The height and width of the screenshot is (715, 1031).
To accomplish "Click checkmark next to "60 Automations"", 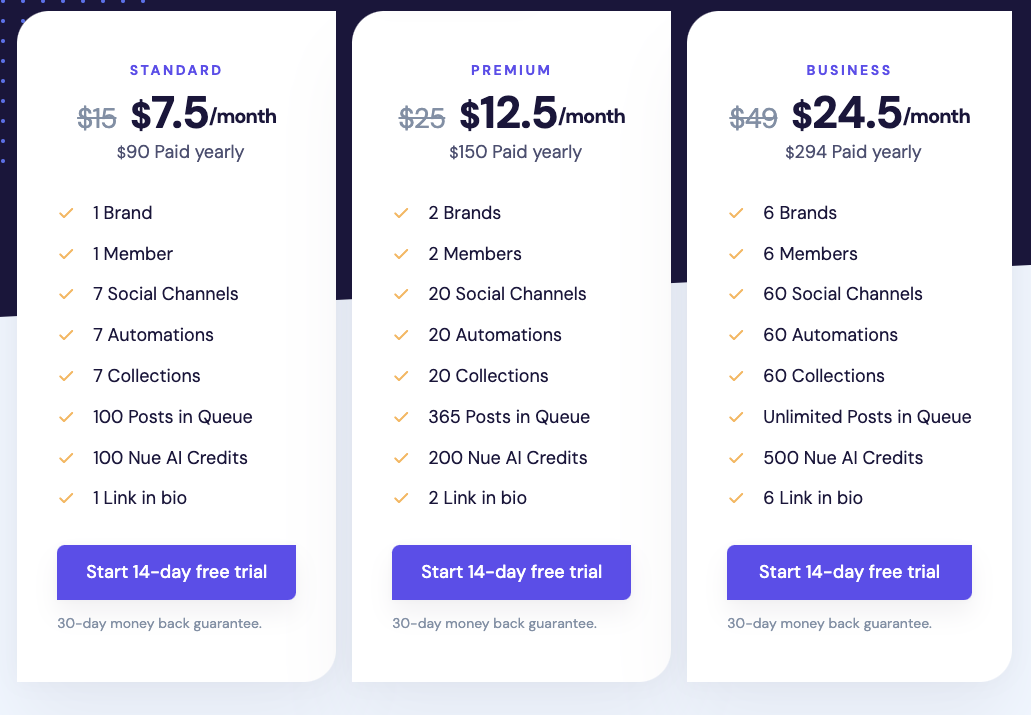I will point(737,335).
